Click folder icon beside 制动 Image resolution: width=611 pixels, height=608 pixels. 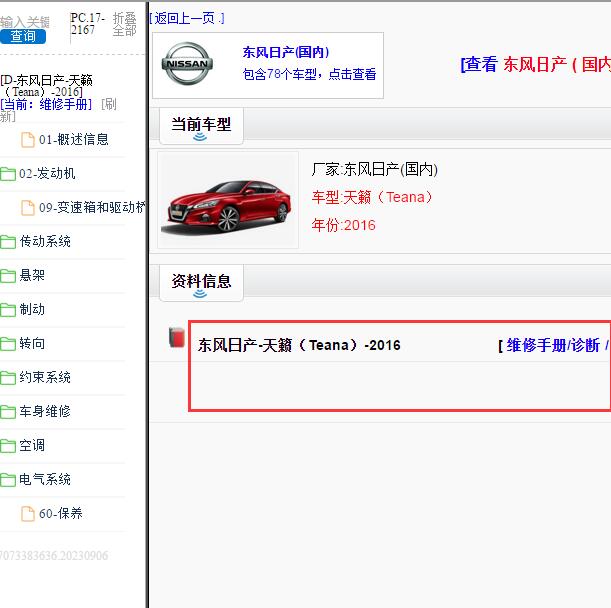pyautogui.click(x=8, y=310)
